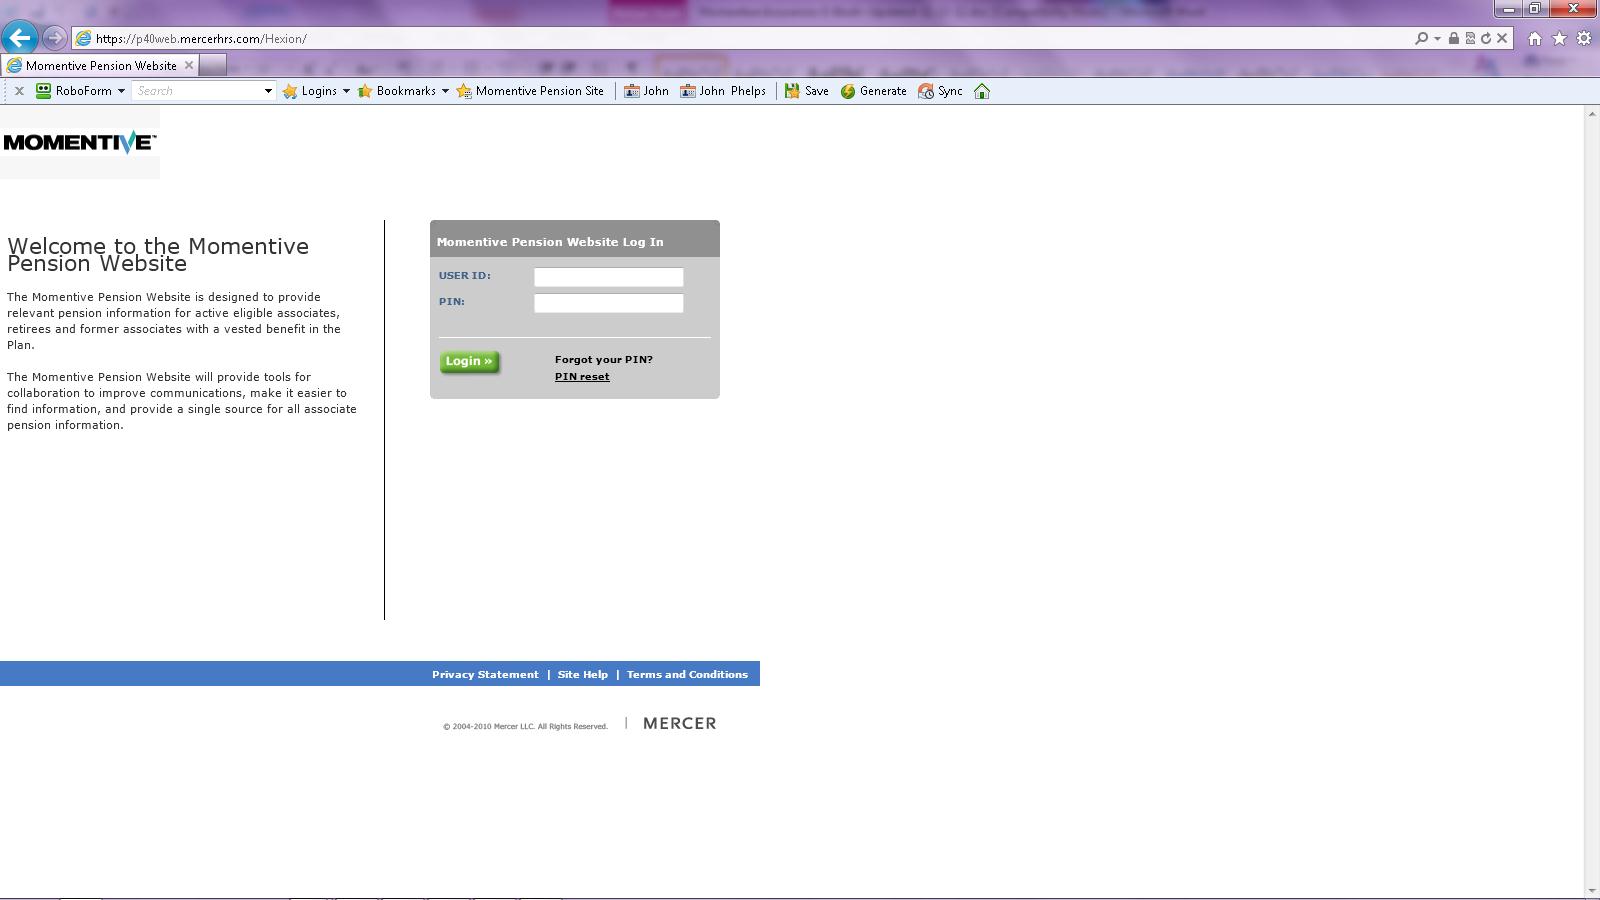
Task: Open the Privacy Statement link
Action: tap(485, 675)
